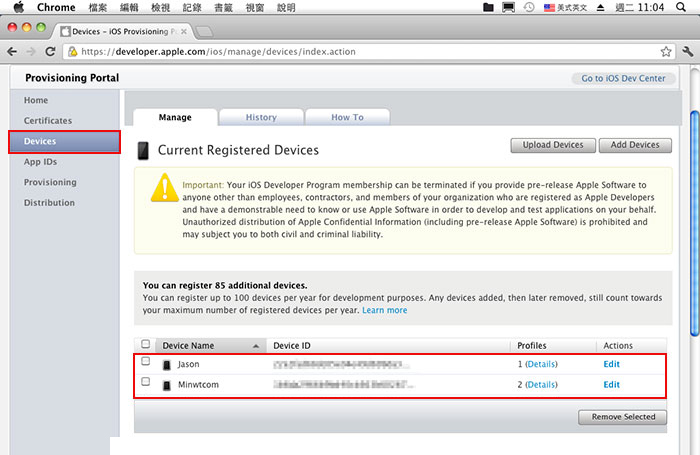Screen dimensions: 700x455
Task: Click the browser forward arrow
Action: click(31, 51)
